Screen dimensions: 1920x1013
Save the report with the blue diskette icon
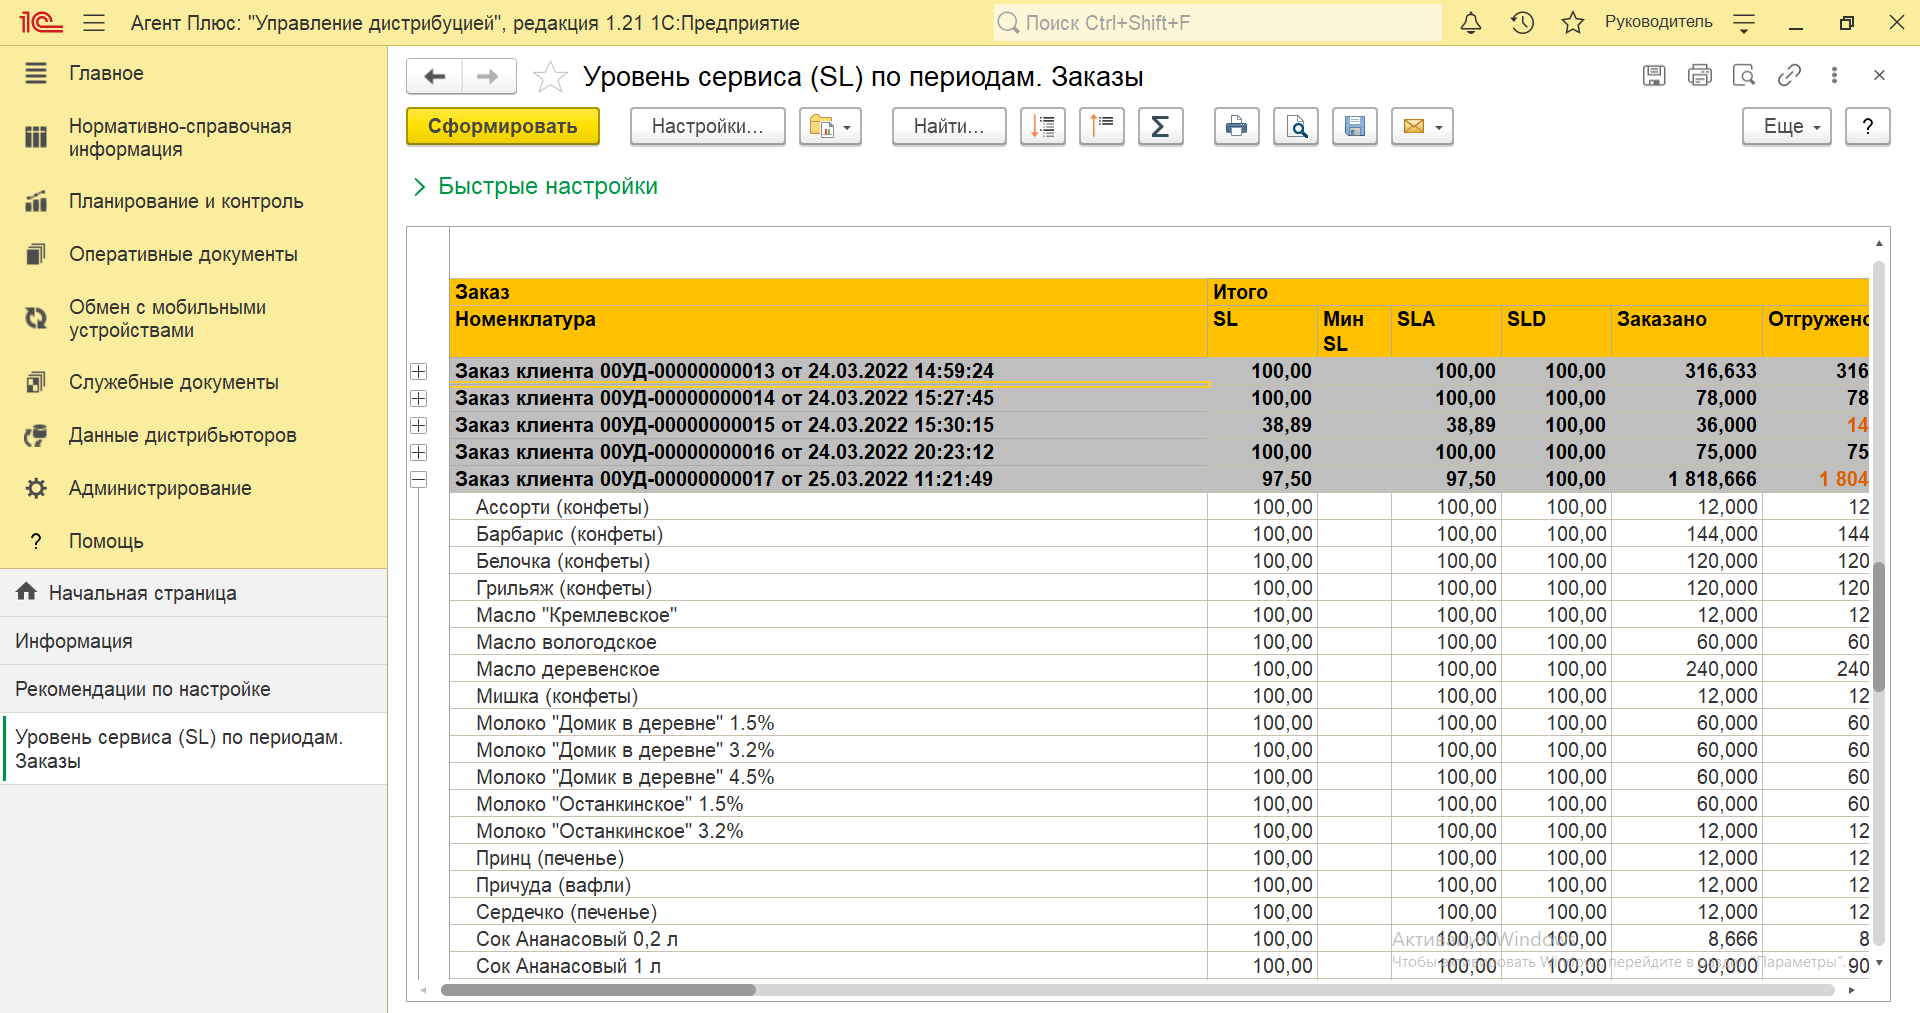point(1355,126)
